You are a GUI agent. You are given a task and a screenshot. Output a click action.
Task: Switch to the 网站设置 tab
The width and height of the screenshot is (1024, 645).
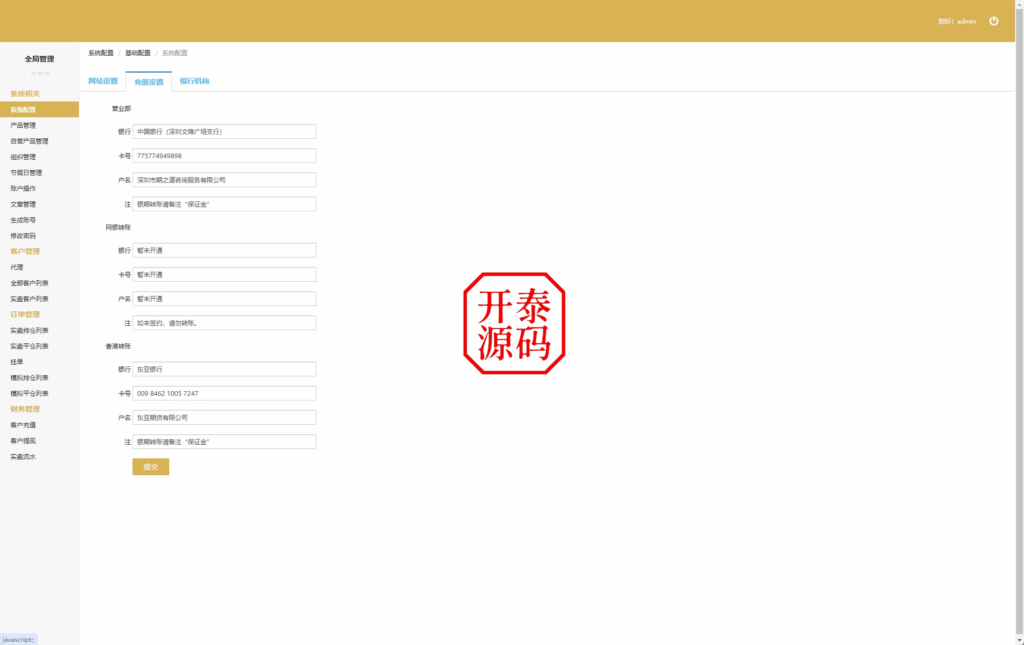(x=103, y=81)
